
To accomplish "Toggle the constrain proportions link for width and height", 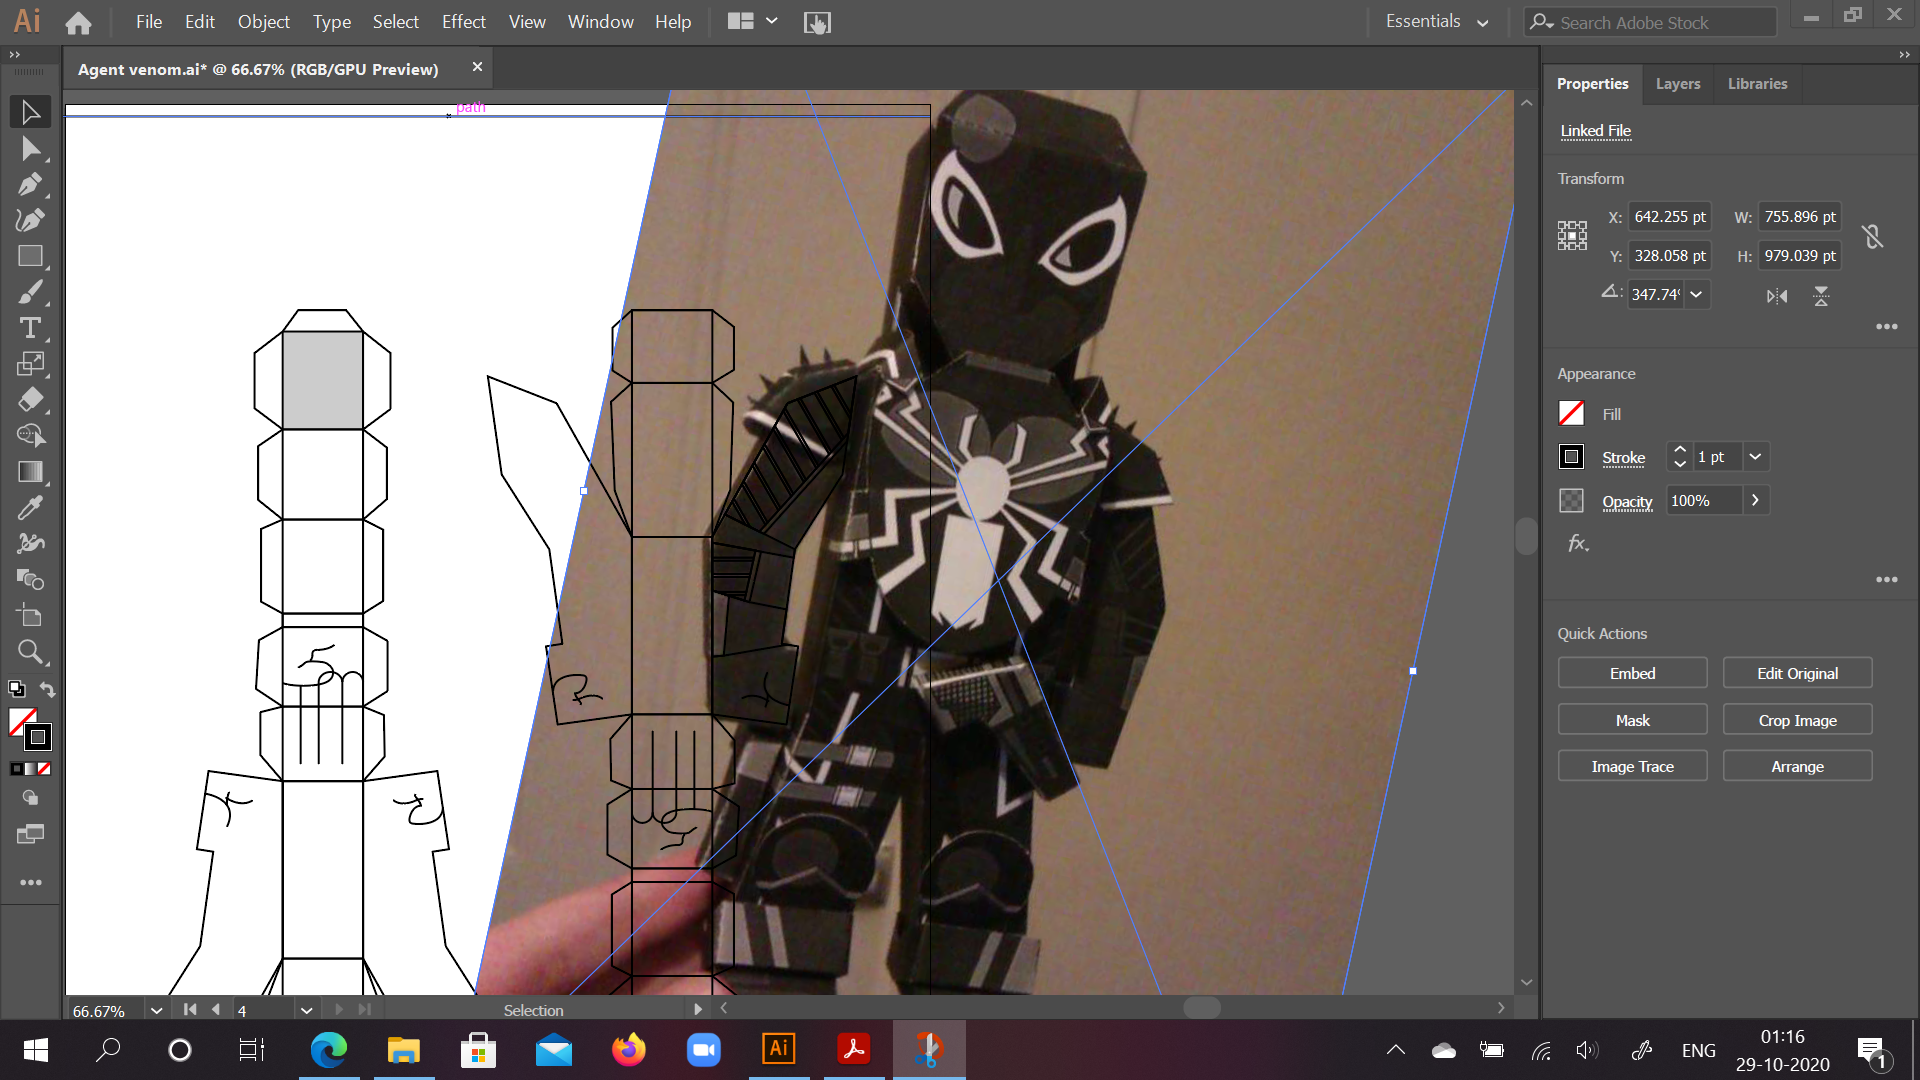I will (1873, 236).
